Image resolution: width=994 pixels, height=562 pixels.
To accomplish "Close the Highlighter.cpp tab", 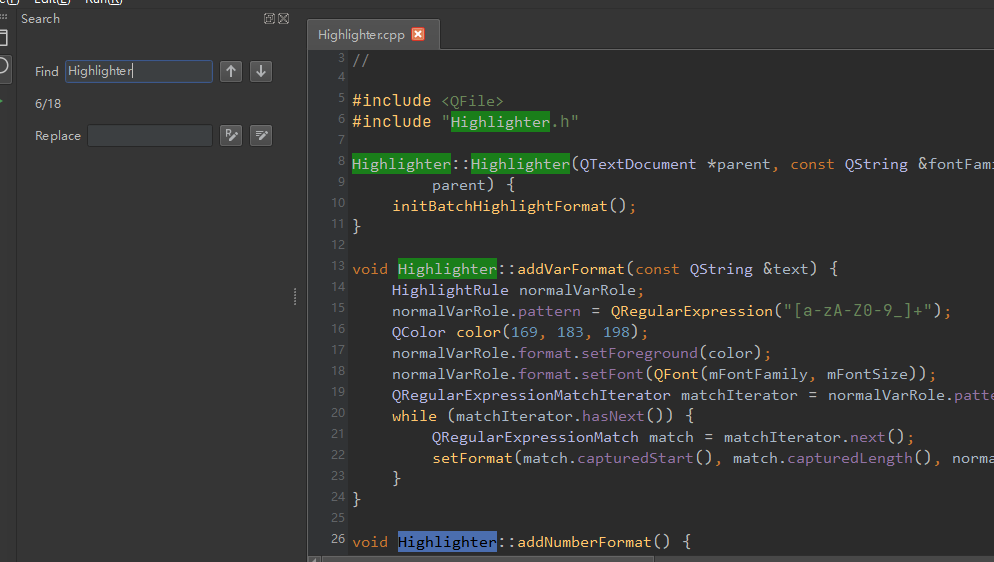I will (x=418, y=34).
